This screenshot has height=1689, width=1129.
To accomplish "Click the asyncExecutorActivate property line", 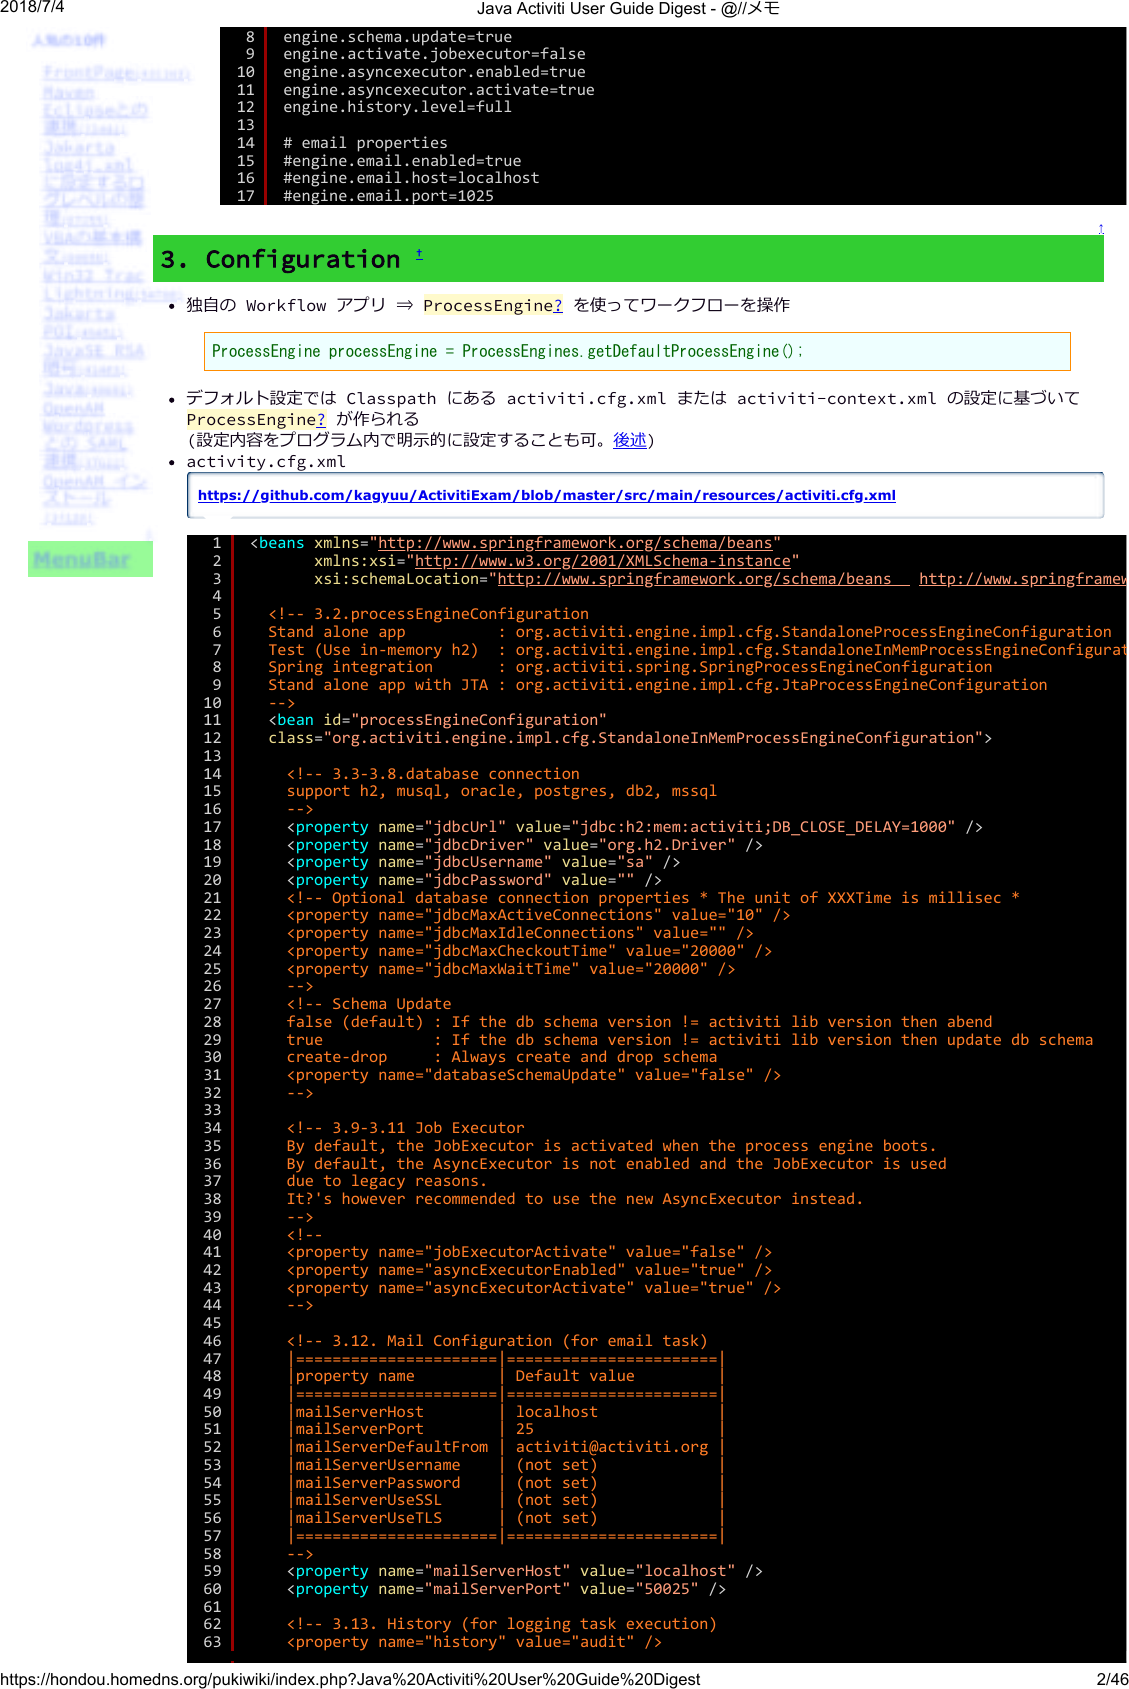I will pyautogui.click(x=534, y=1288).
